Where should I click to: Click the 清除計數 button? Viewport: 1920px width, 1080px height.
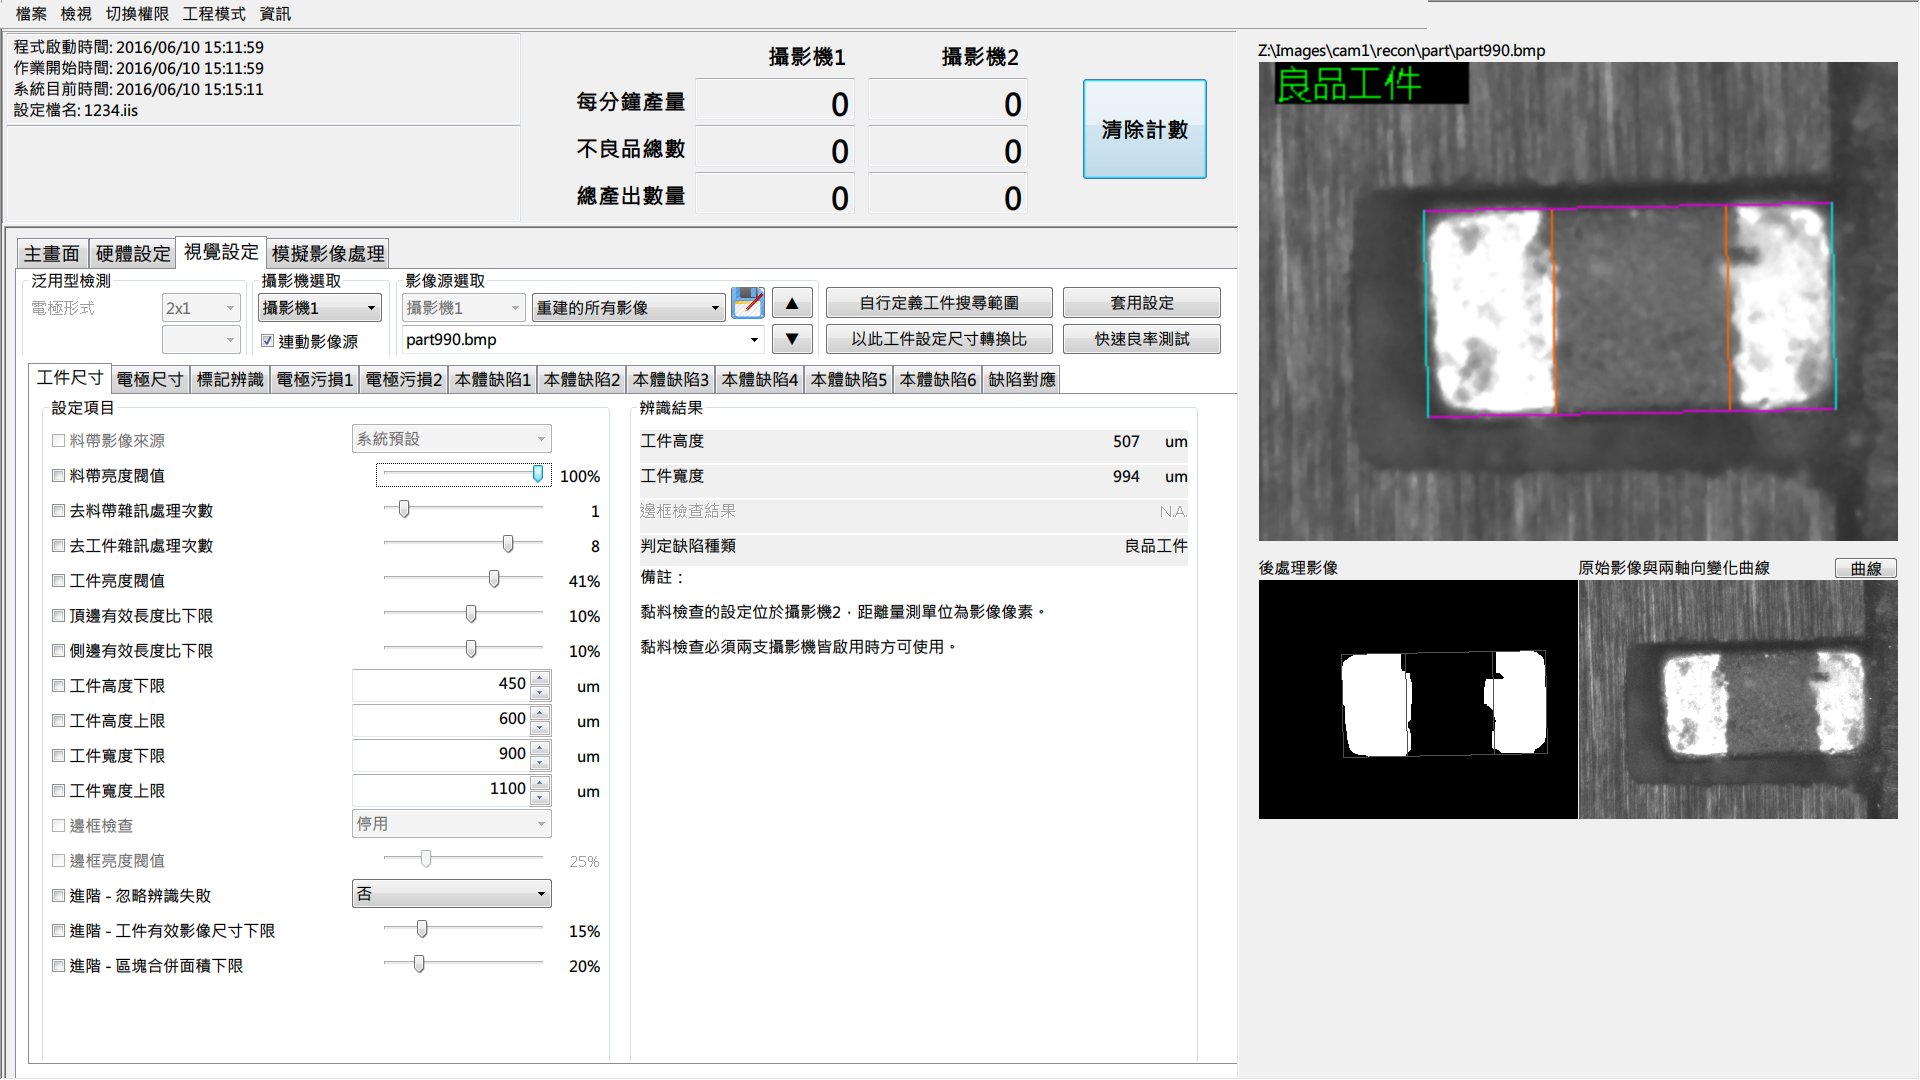coord(1145,129)
